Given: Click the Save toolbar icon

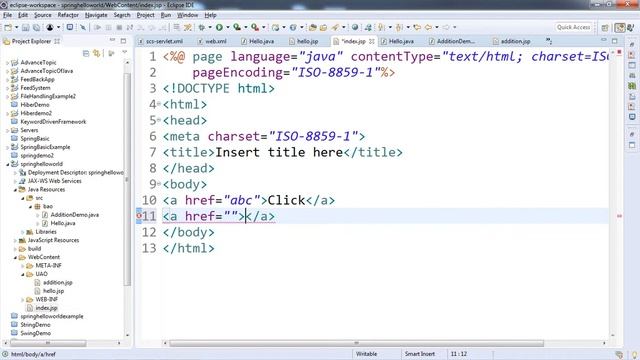Looking at the screenshot, I should [25, 27].
